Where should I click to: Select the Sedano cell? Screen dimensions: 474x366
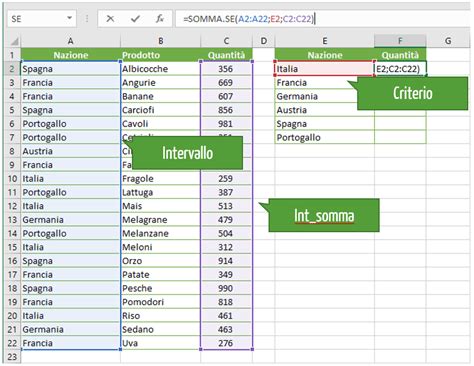(x=160, y=329)
